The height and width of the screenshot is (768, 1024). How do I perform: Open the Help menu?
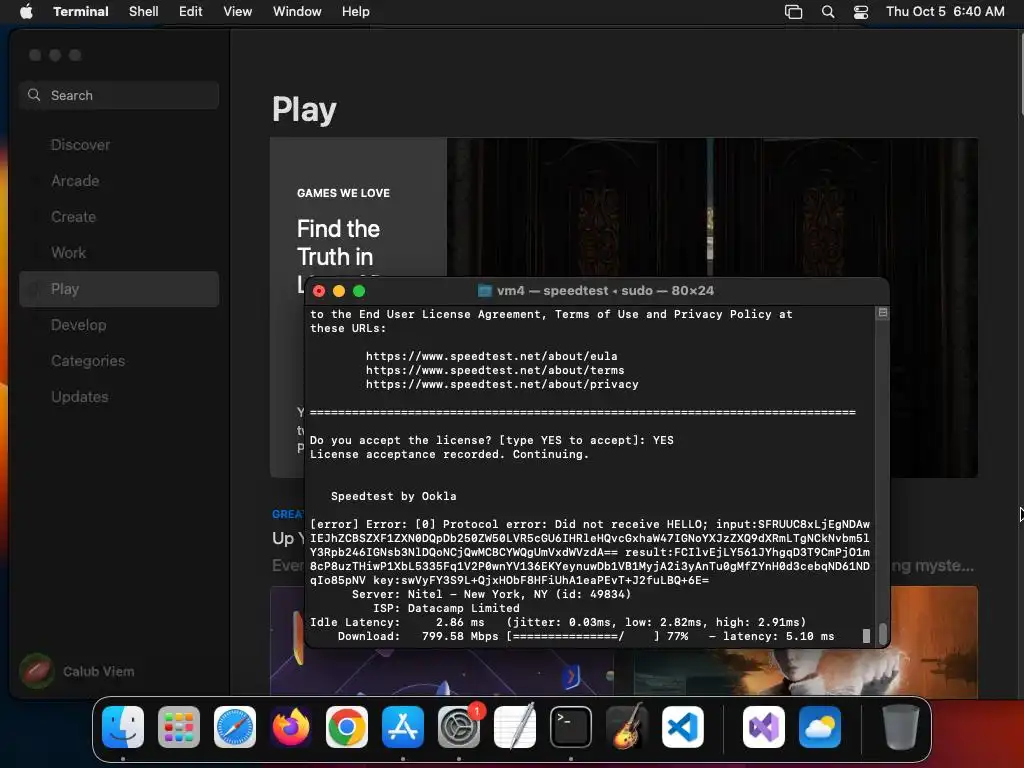(355, 11)
